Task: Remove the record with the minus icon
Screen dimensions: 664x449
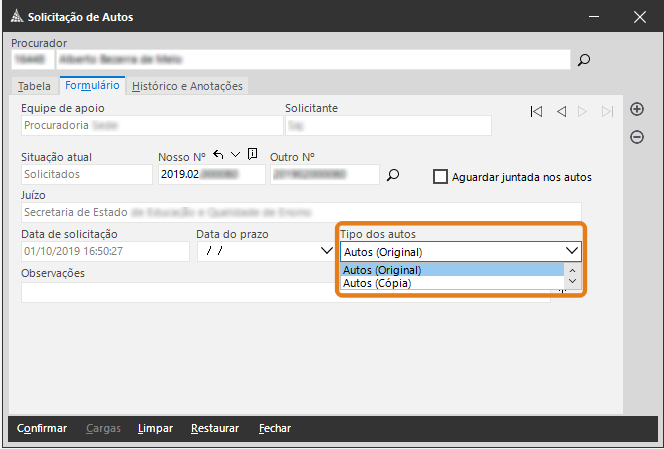Action: coord(637,137)
